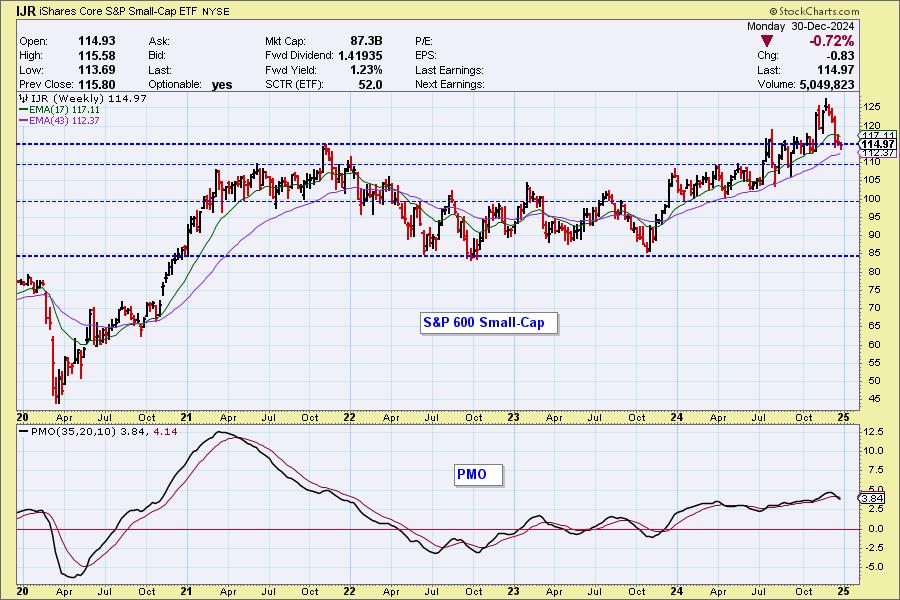Click the purple EMA(43) legend line swatch
This screenshot has width=900, height=600.
(x=24, y=121)
